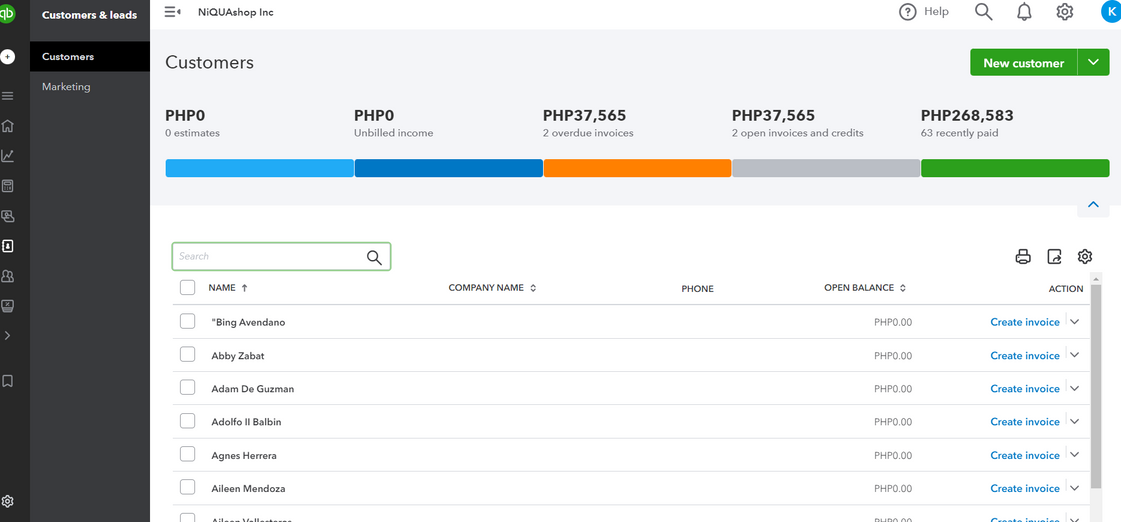Open the Marketing menu item
The image size is (1121, 522).
(66, 87)
